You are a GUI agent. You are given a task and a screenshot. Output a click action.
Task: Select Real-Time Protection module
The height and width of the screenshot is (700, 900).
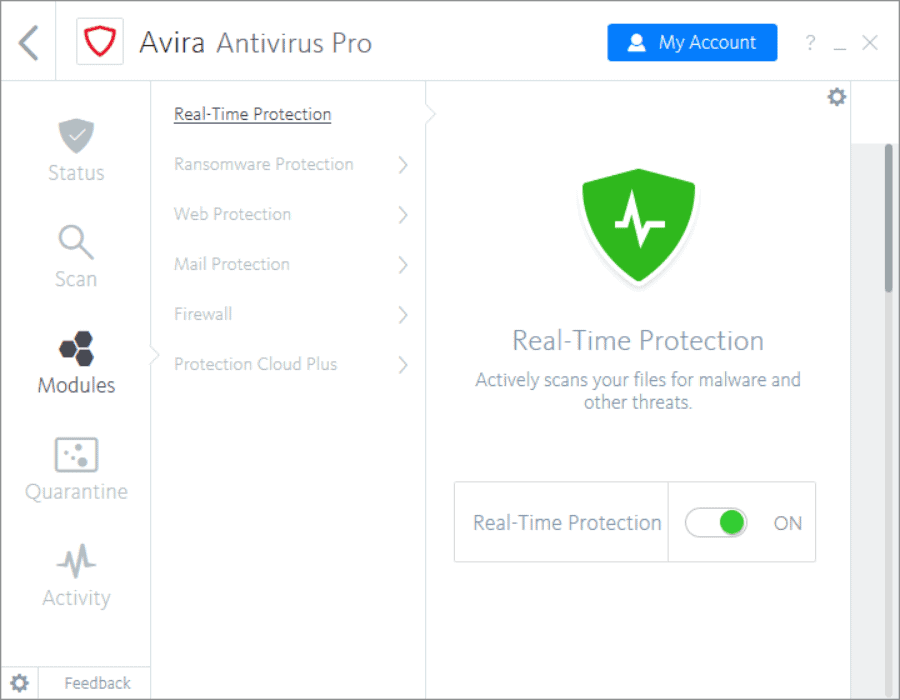[253, 114]
